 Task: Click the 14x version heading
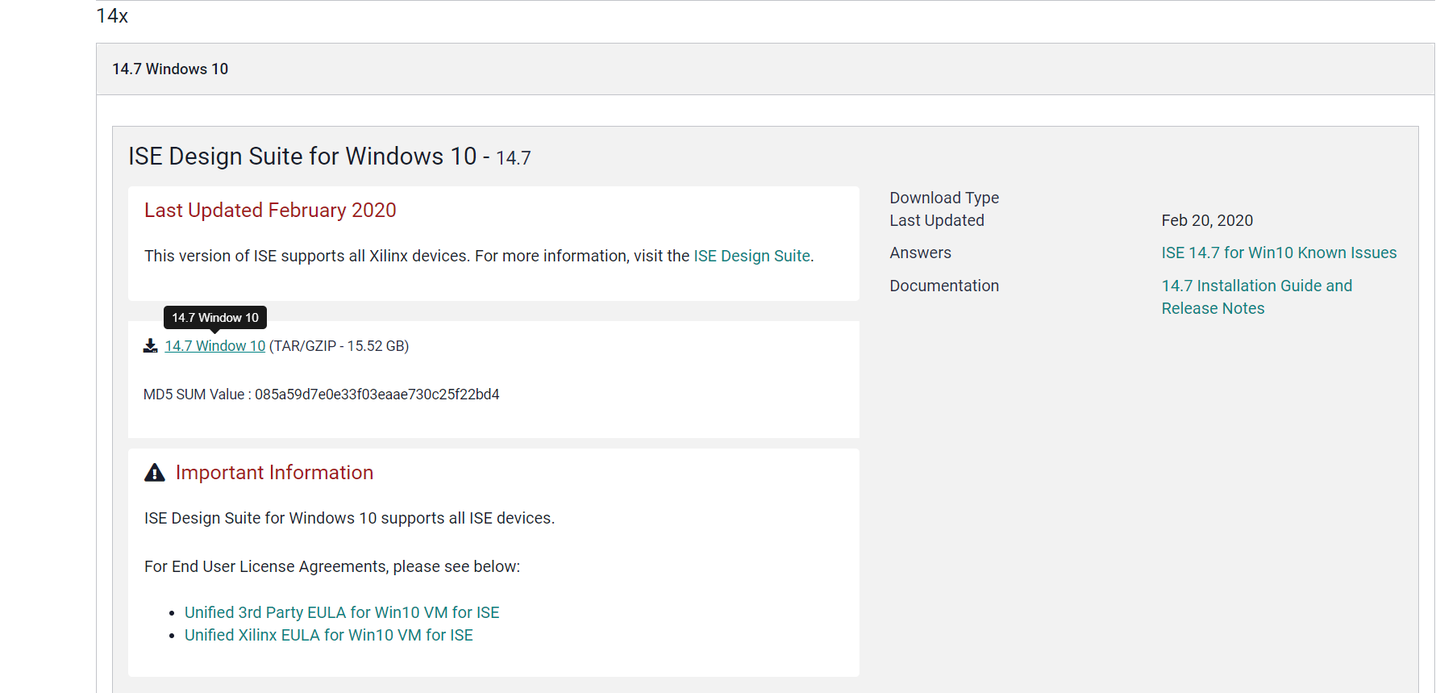coord(112,16)
